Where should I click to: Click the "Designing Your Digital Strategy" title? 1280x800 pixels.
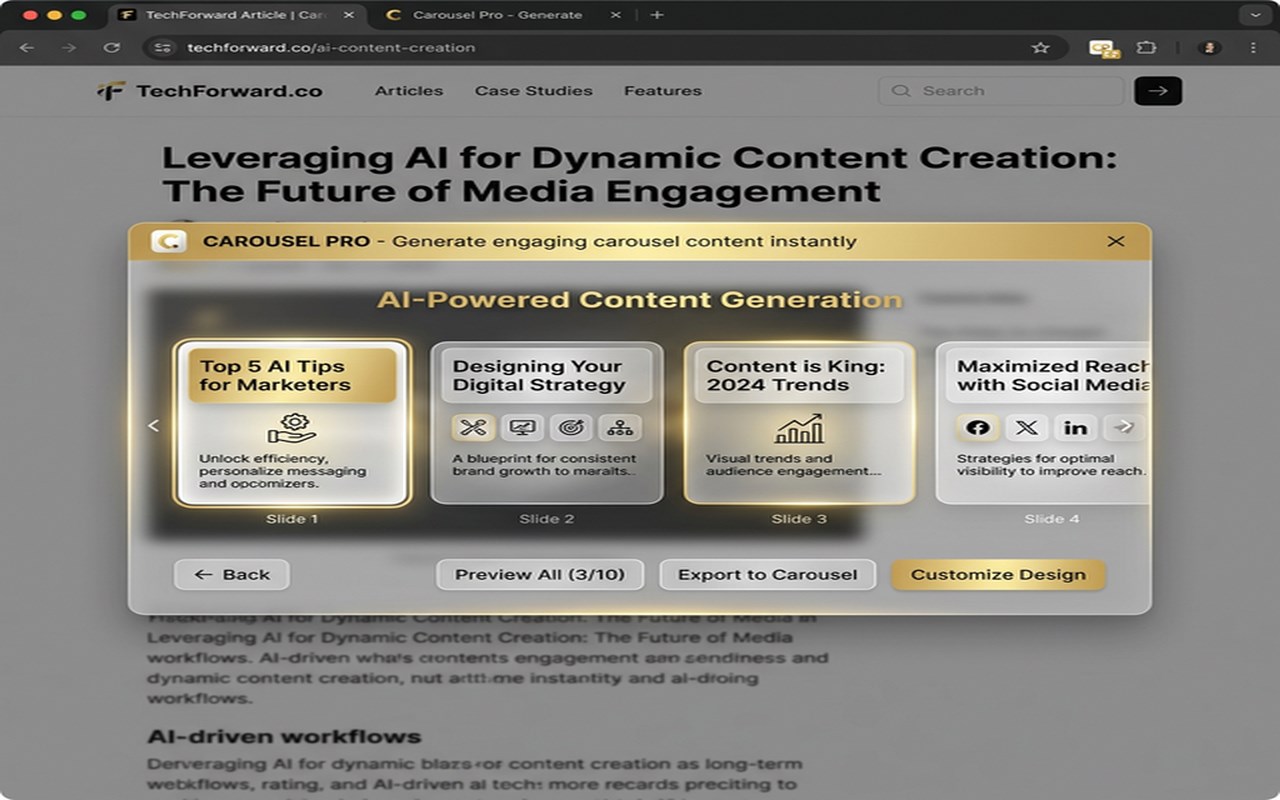(x=539, y=376)
